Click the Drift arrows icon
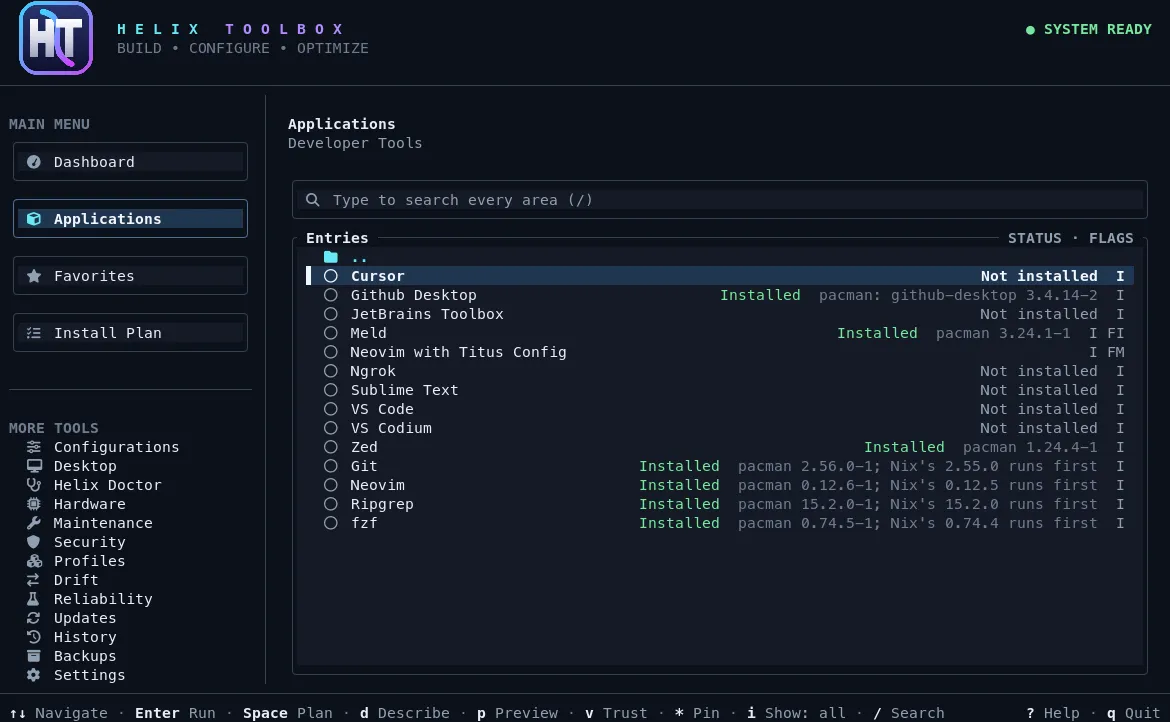 pyautogui.click(x=34, y=580)
